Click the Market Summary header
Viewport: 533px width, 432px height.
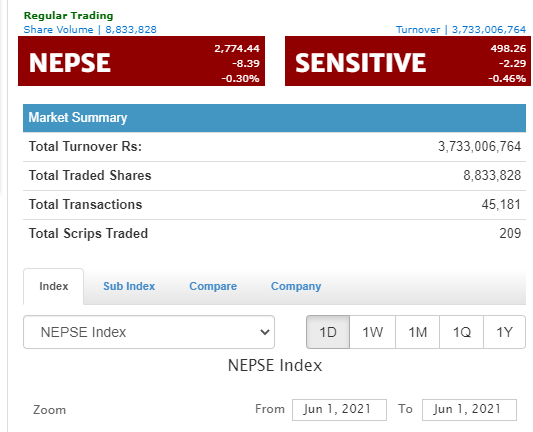274,118
